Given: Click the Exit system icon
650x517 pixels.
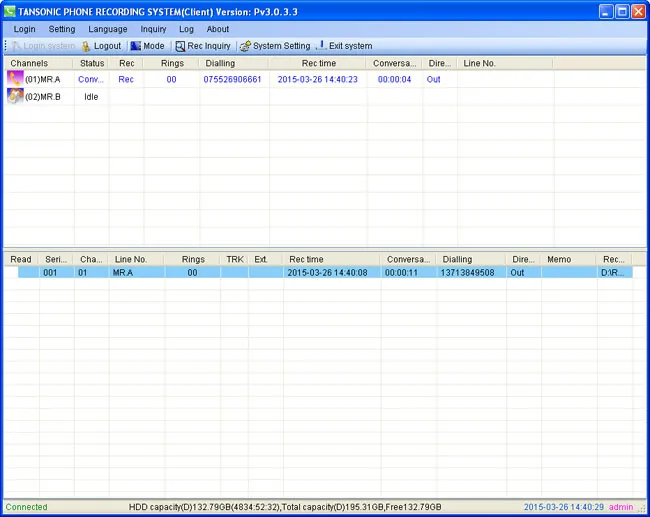Looking at the screenshot, I should pyautogui.click(x=321, y=46).
